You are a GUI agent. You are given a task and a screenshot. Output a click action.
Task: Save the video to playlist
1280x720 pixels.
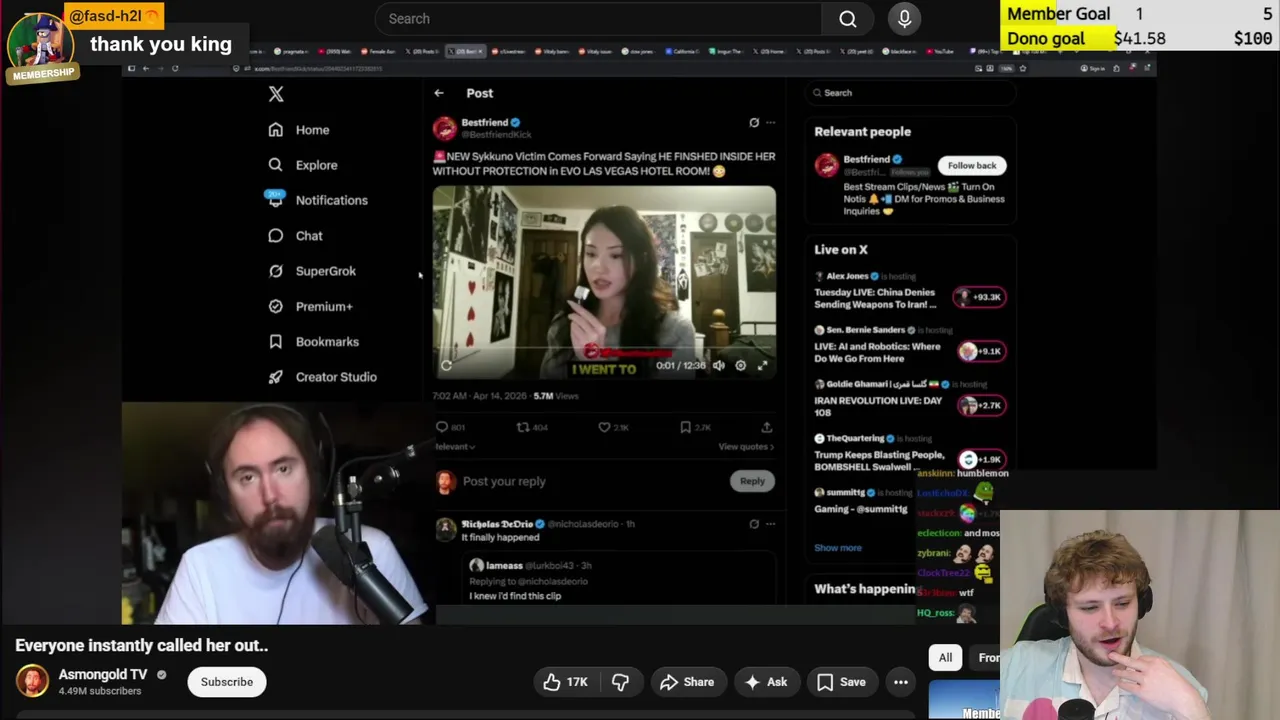pos(841,682)
